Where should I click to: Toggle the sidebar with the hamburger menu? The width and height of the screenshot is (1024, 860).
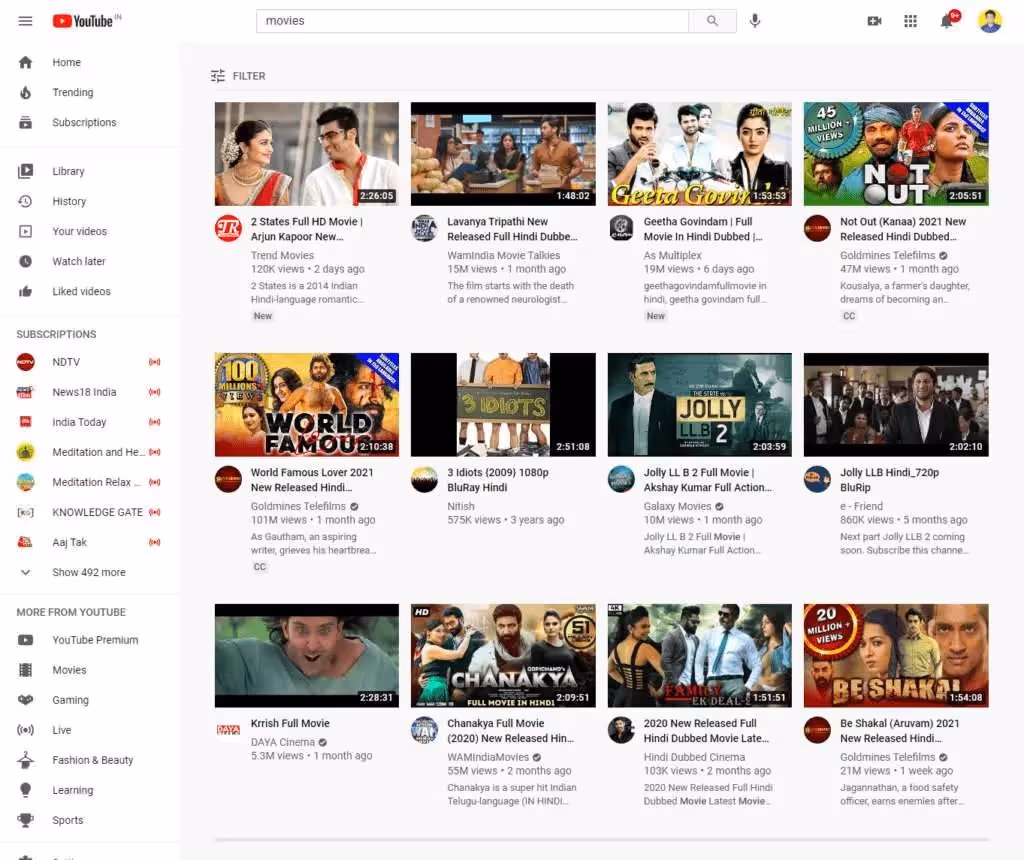[x=25, y=20]
